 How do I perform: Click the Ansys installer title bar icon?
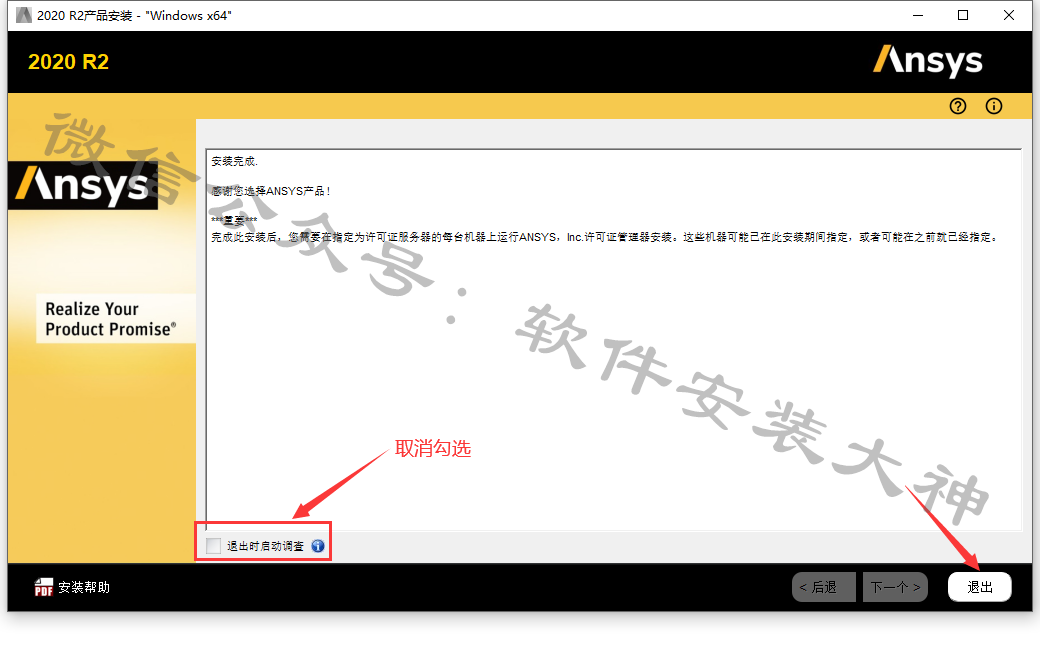tap(24, 15)
